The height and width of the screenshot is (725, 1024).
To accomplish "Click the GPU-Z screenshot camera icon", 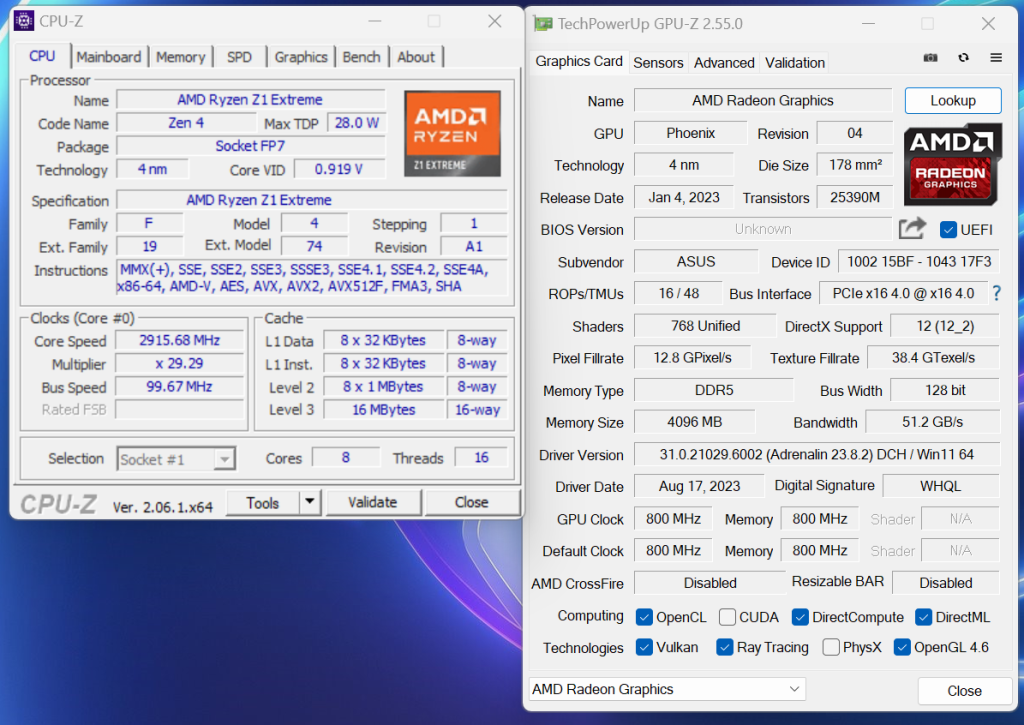I will [930, 58].
